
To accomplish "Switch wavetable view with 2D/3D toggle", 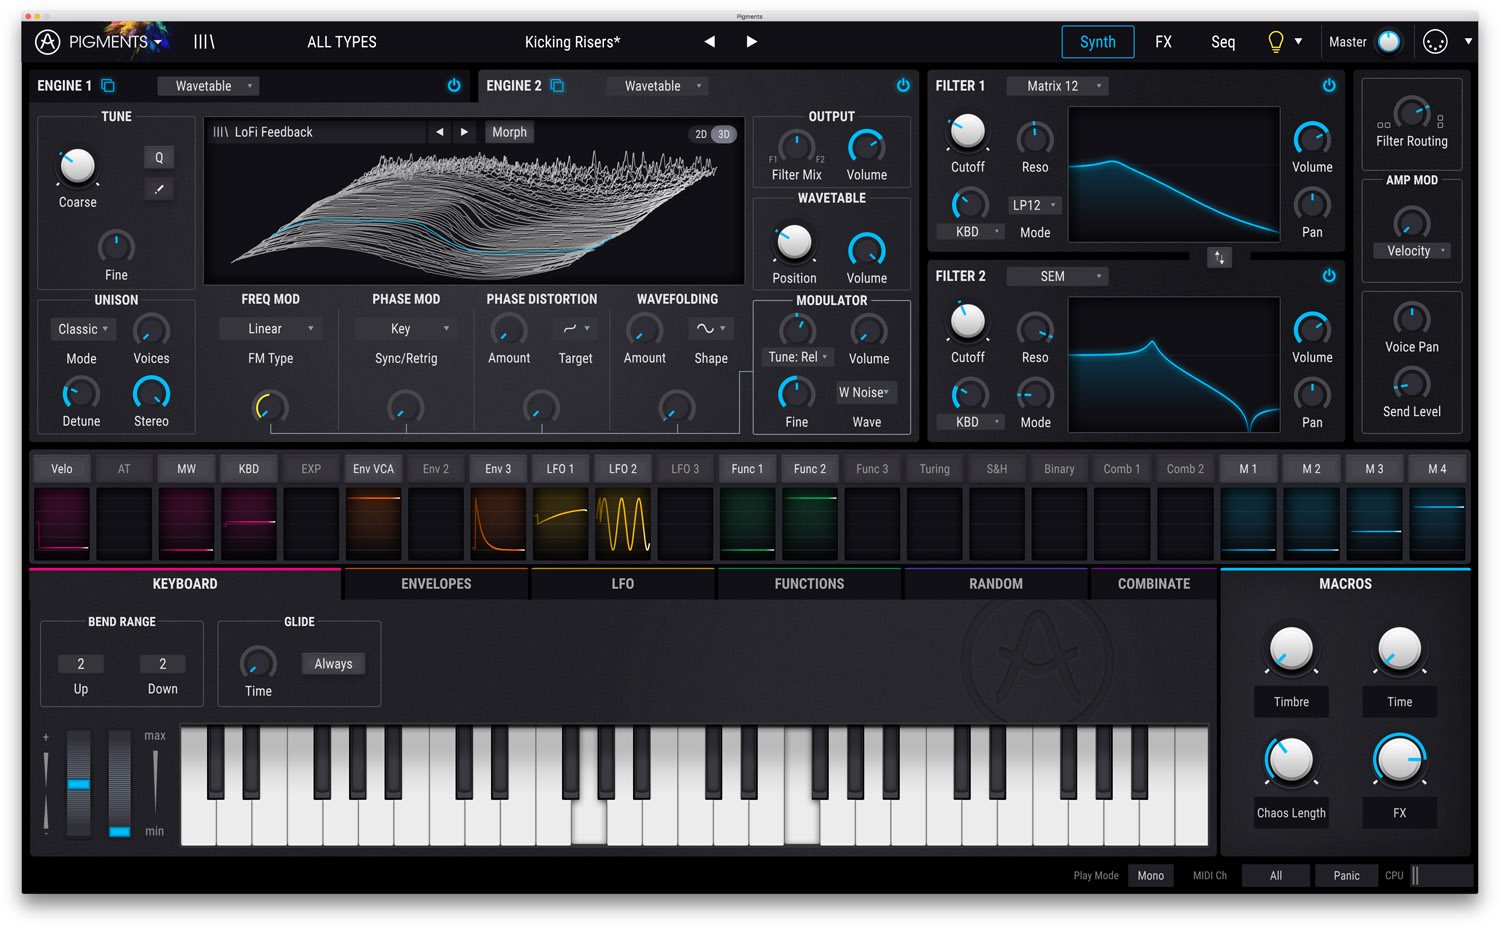I will [712, 134].
